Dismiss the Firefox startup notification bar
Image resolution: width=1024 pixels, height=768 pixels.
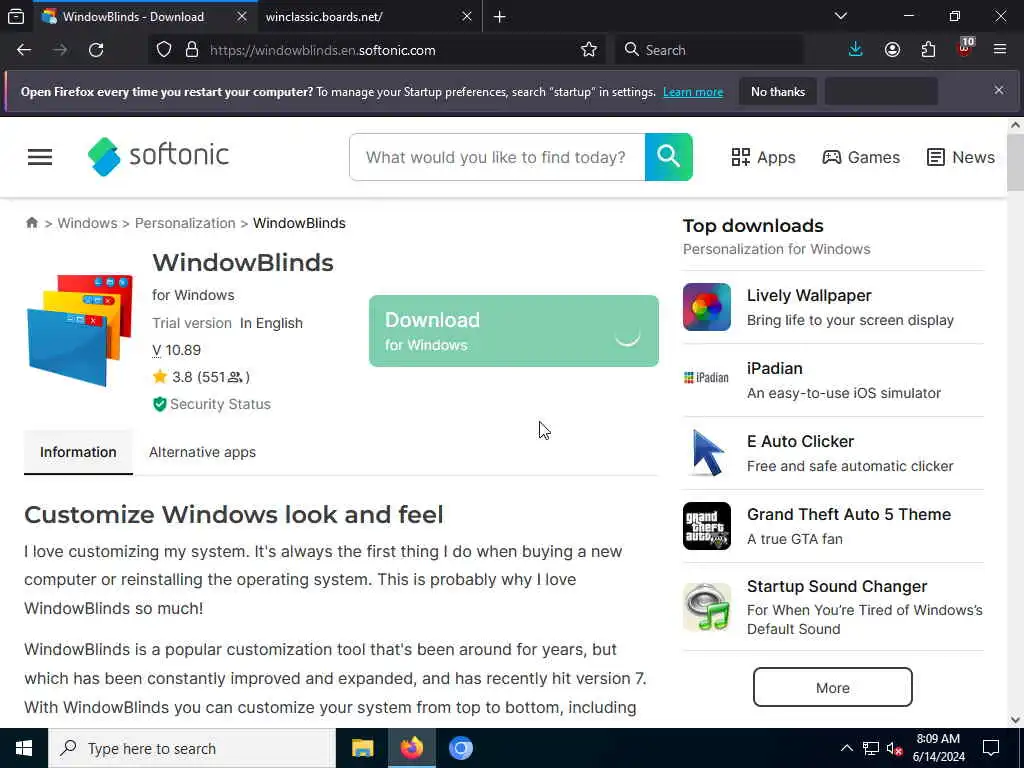point(999,90)
